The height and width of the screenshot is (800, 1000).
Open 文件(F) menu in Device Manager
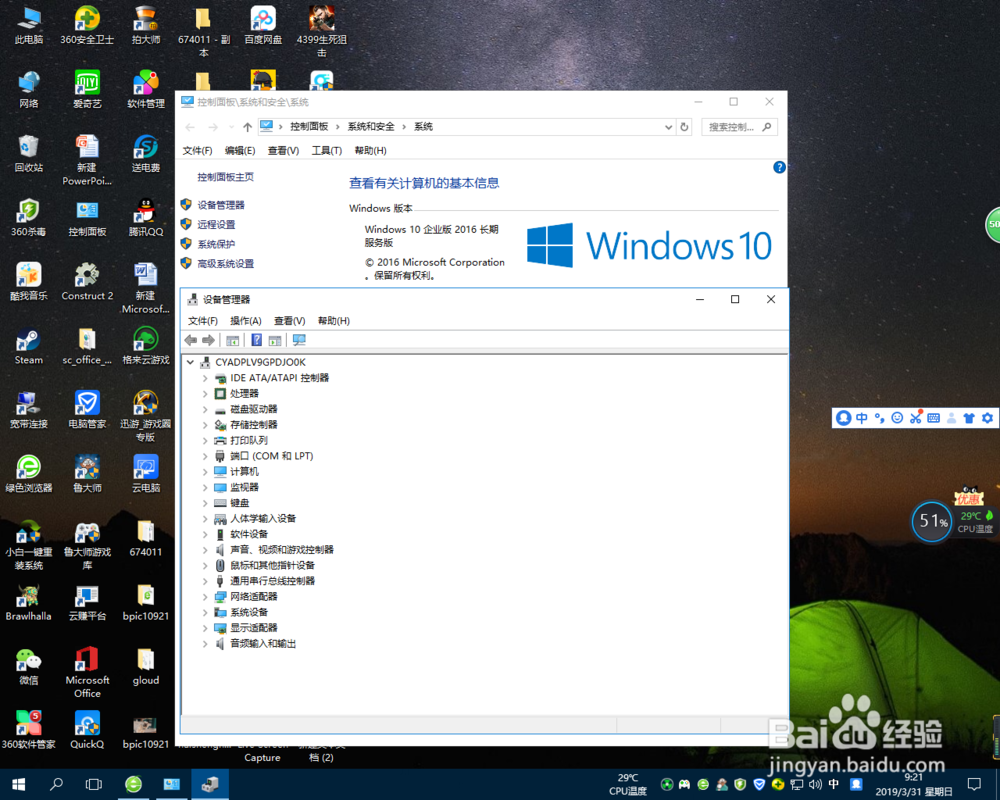click(203, 321)
